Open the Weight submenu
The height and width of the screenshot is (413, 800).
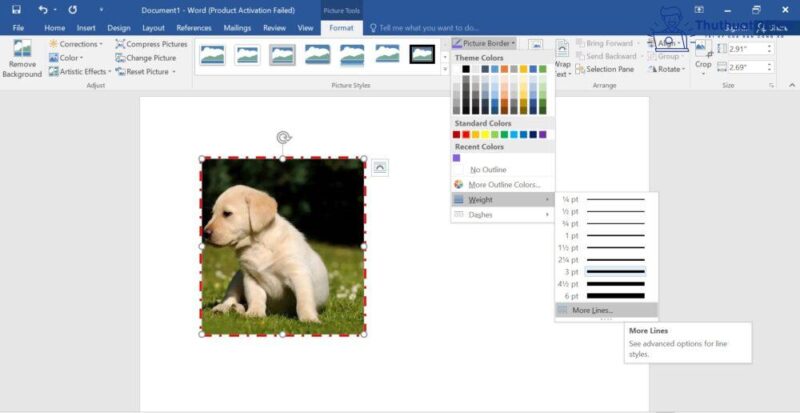503,200
